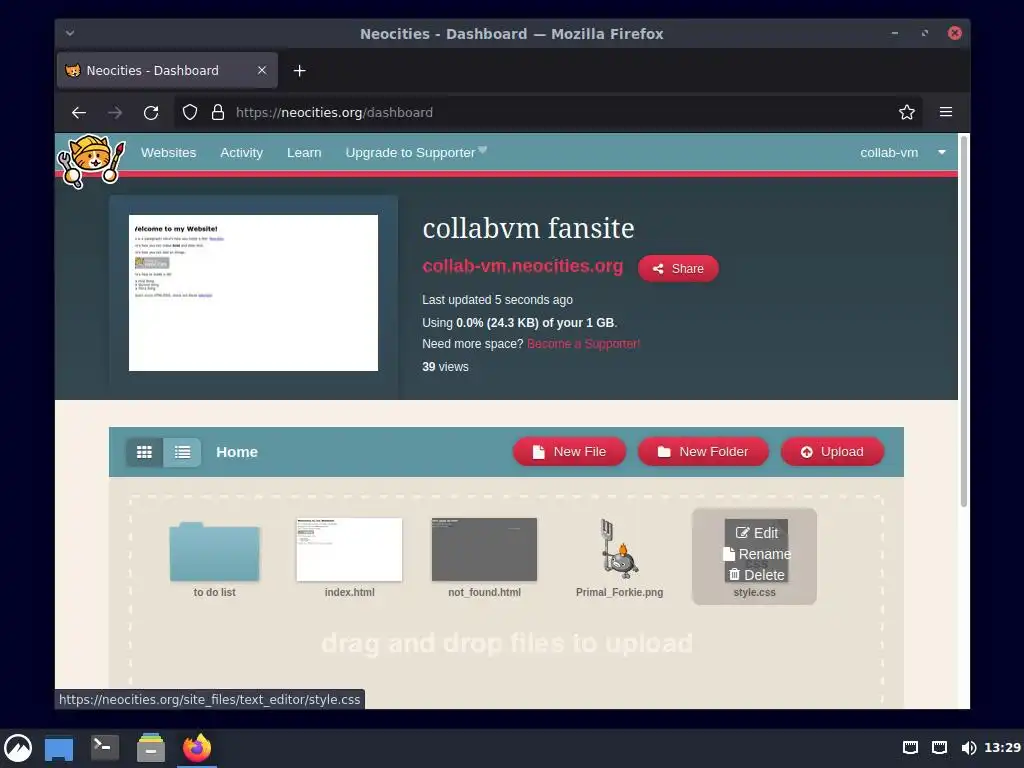This screenshot has width=1024, height=768.
Task: Open a new browser tab
Action: [x=299, y=71]
